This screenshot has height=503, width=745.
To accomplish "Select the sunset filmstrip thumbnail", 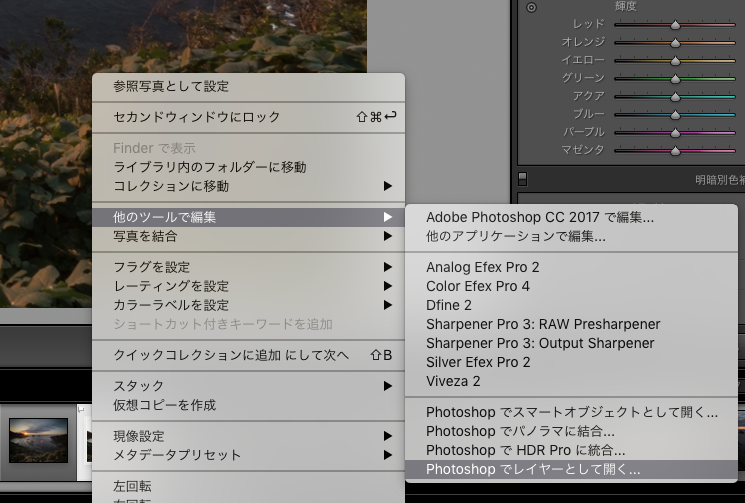I will 38,440.
